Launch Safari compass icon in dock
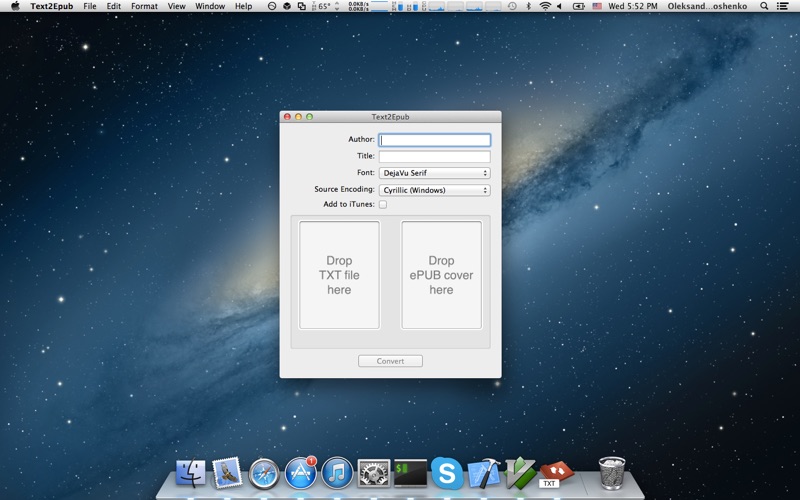The height and width of the screenshot is (500, 800). [x=264, y=473]
